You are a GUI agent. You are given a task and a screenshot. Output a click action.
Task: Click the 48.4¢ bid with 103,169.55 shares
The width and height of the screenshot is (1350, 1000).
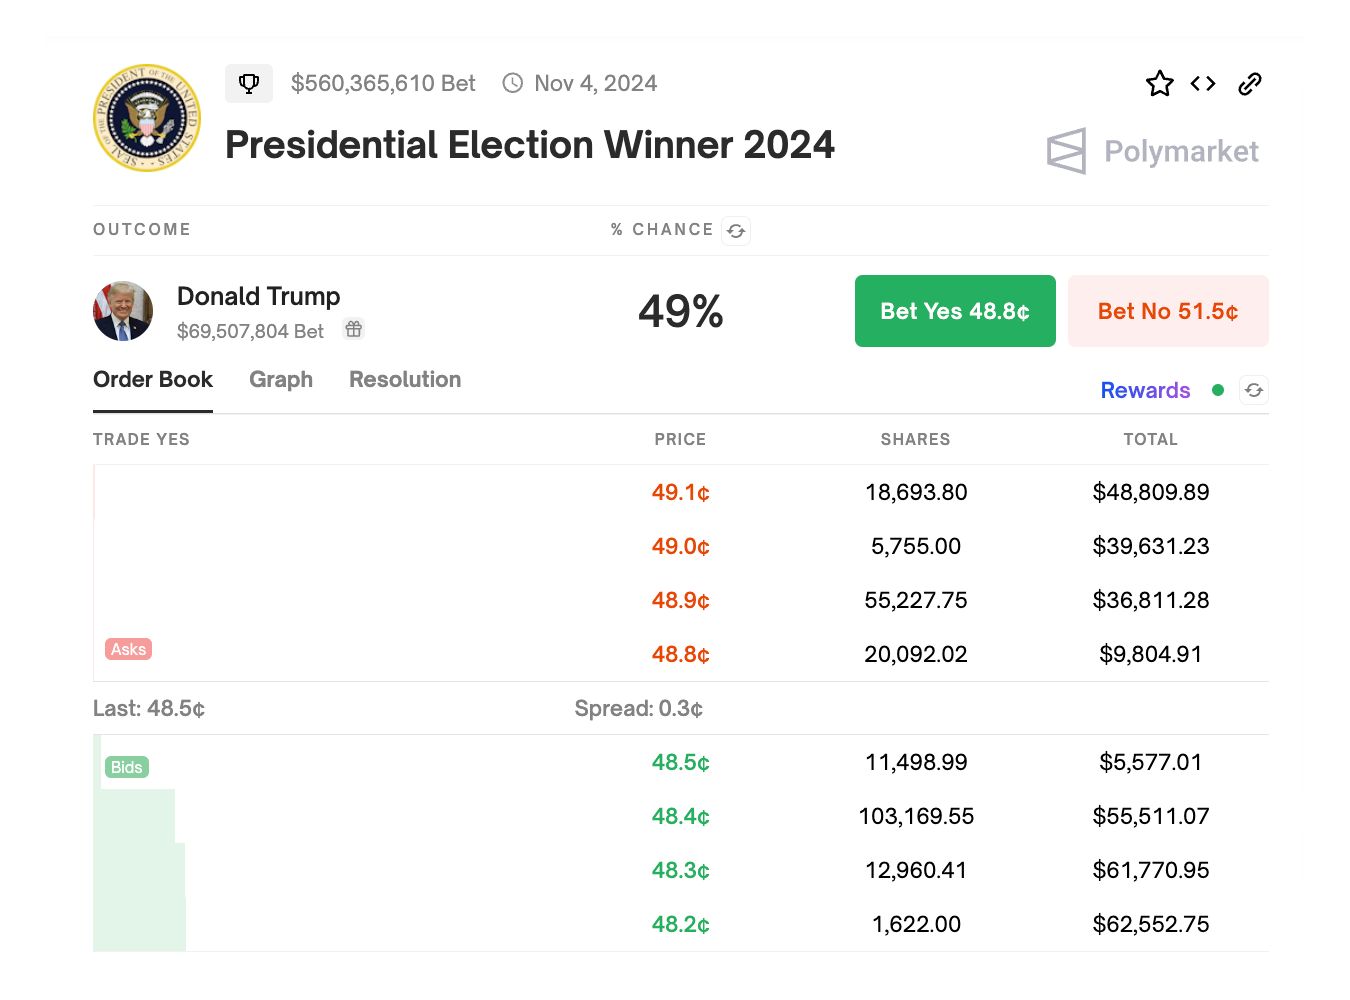680,816
